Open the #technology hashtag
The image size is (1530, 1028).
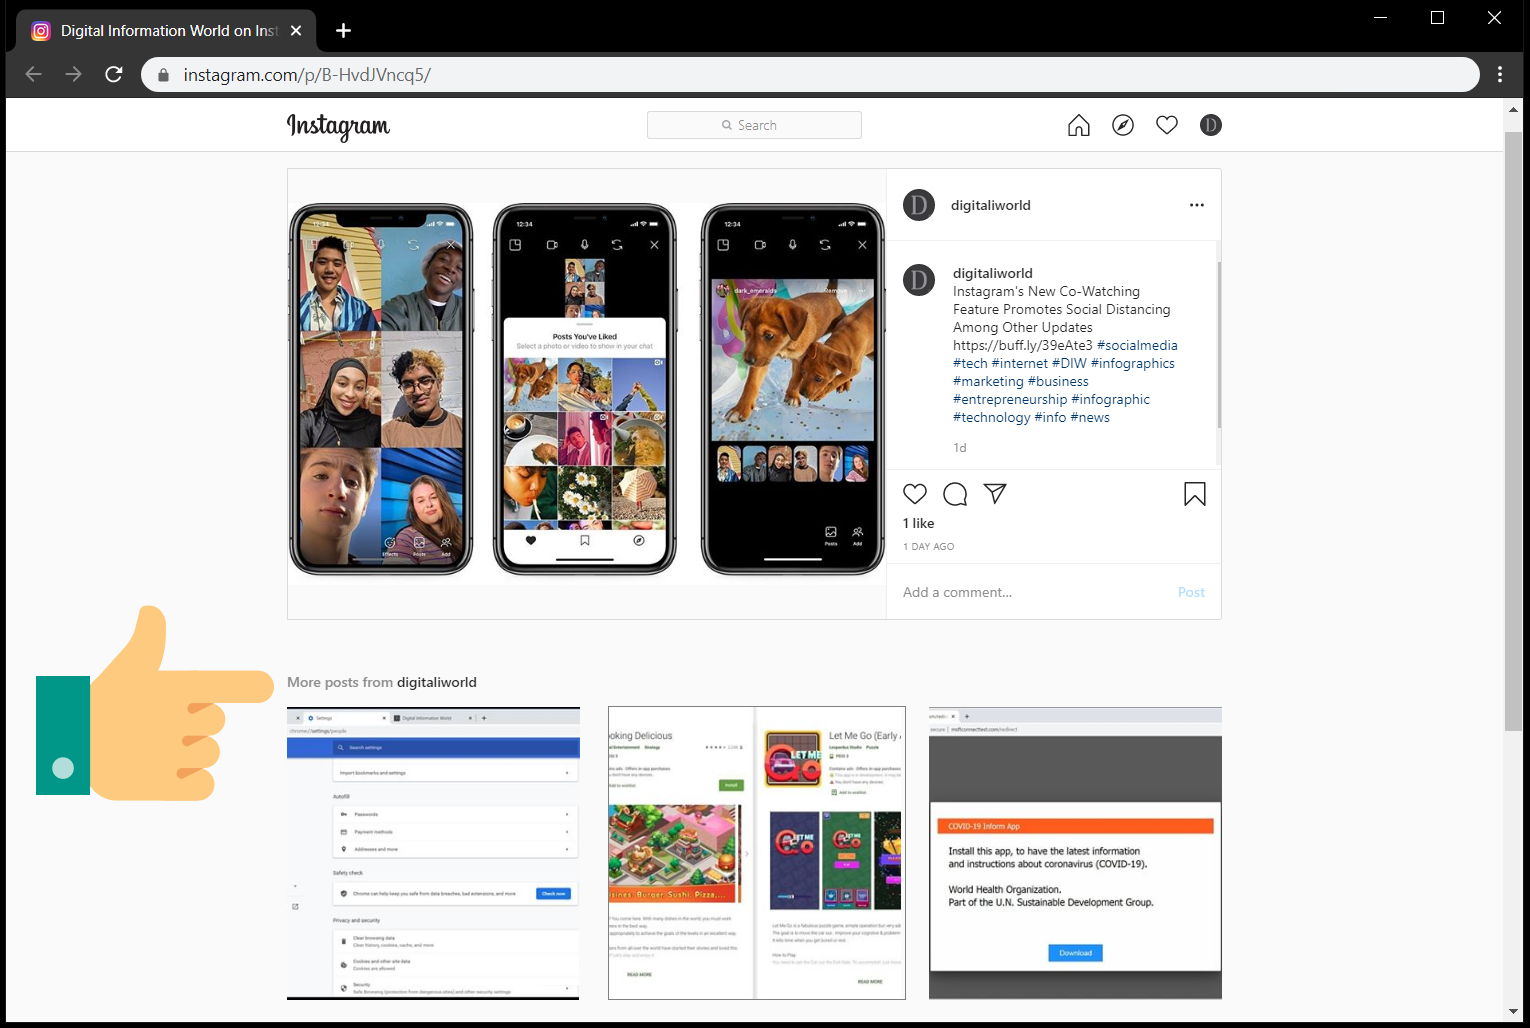coord(991,417)
